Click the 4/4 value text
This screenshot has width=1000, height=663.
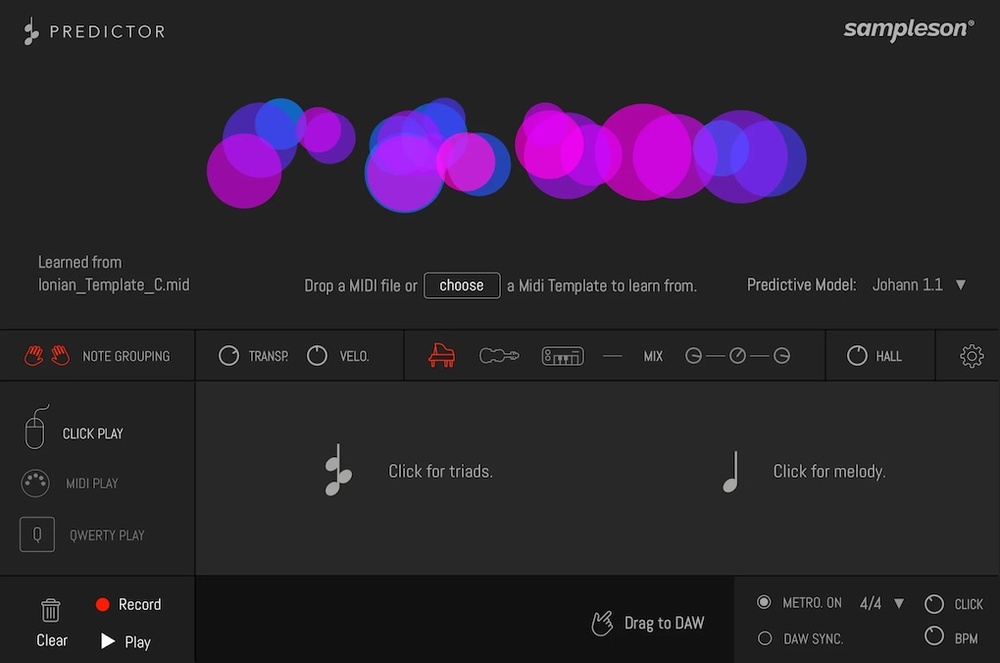(x=870, y=603)
